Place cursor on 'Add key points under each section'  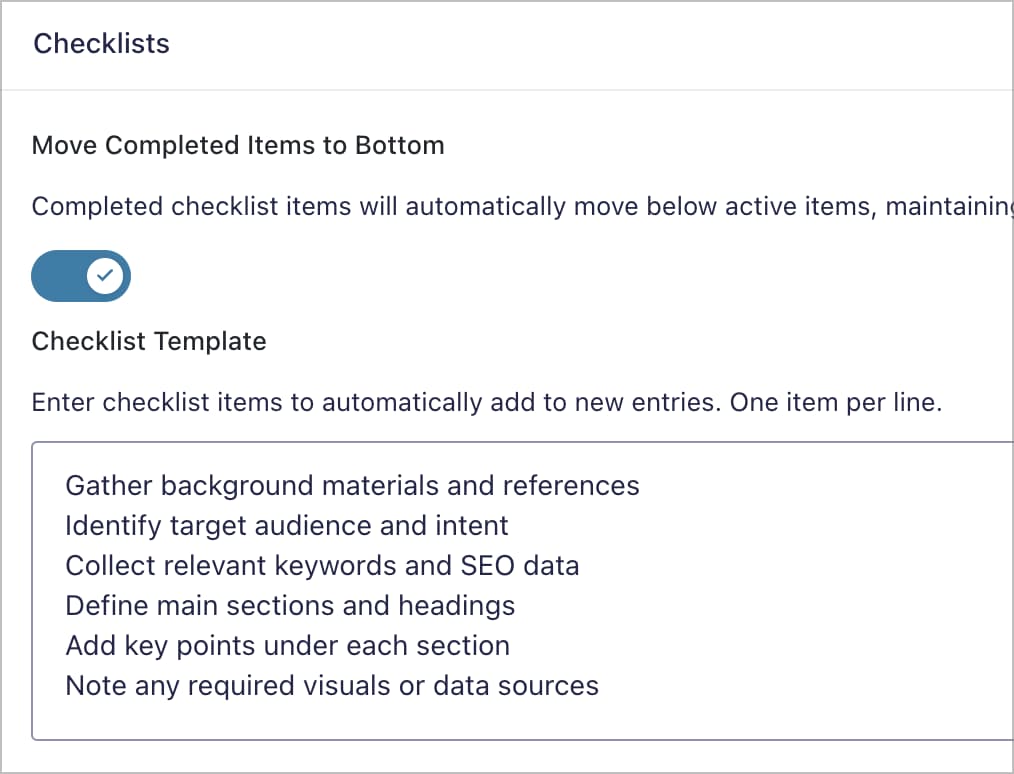coord(287,645)
